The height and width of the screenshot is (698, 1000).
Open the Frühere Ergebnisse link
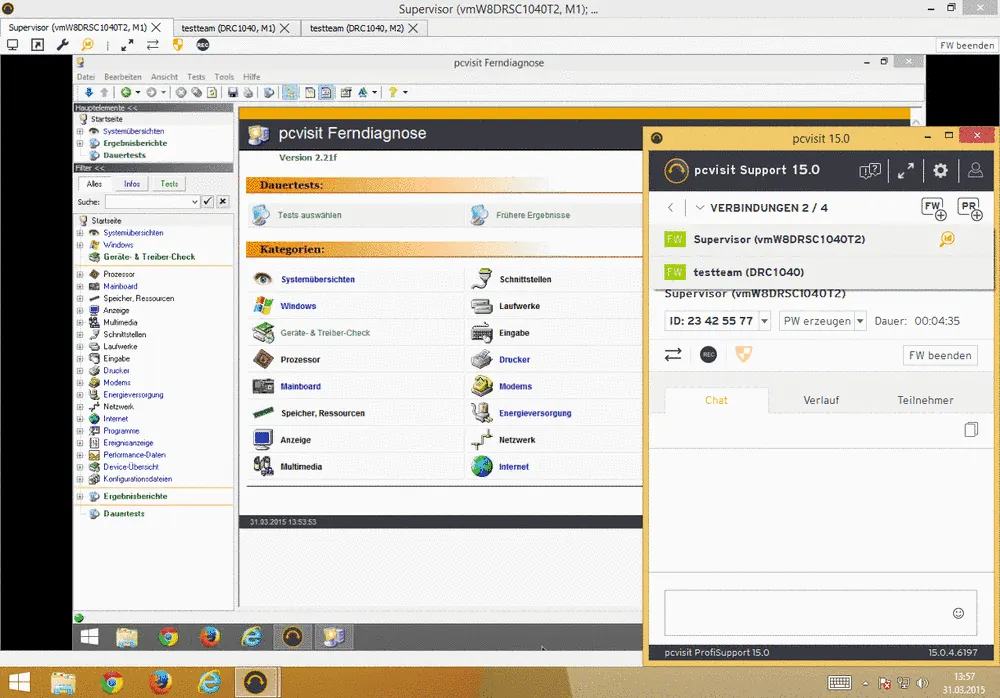click(x=533, y=215)
